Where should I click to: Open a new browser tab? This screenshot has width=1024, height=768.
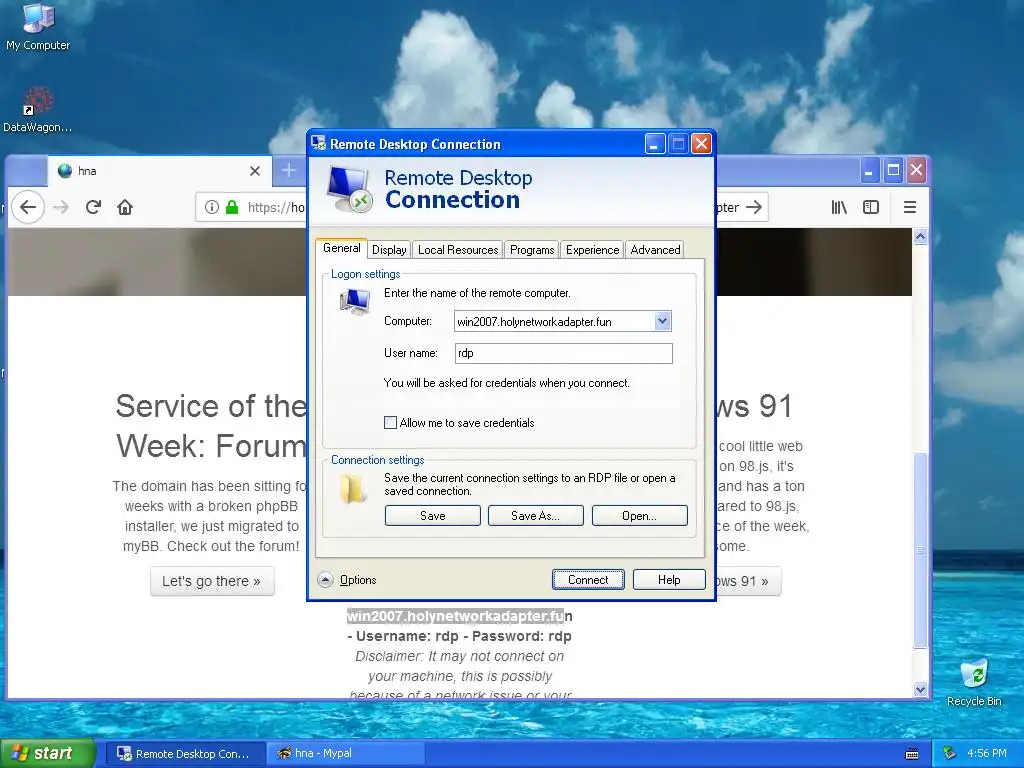coord(288,170)
